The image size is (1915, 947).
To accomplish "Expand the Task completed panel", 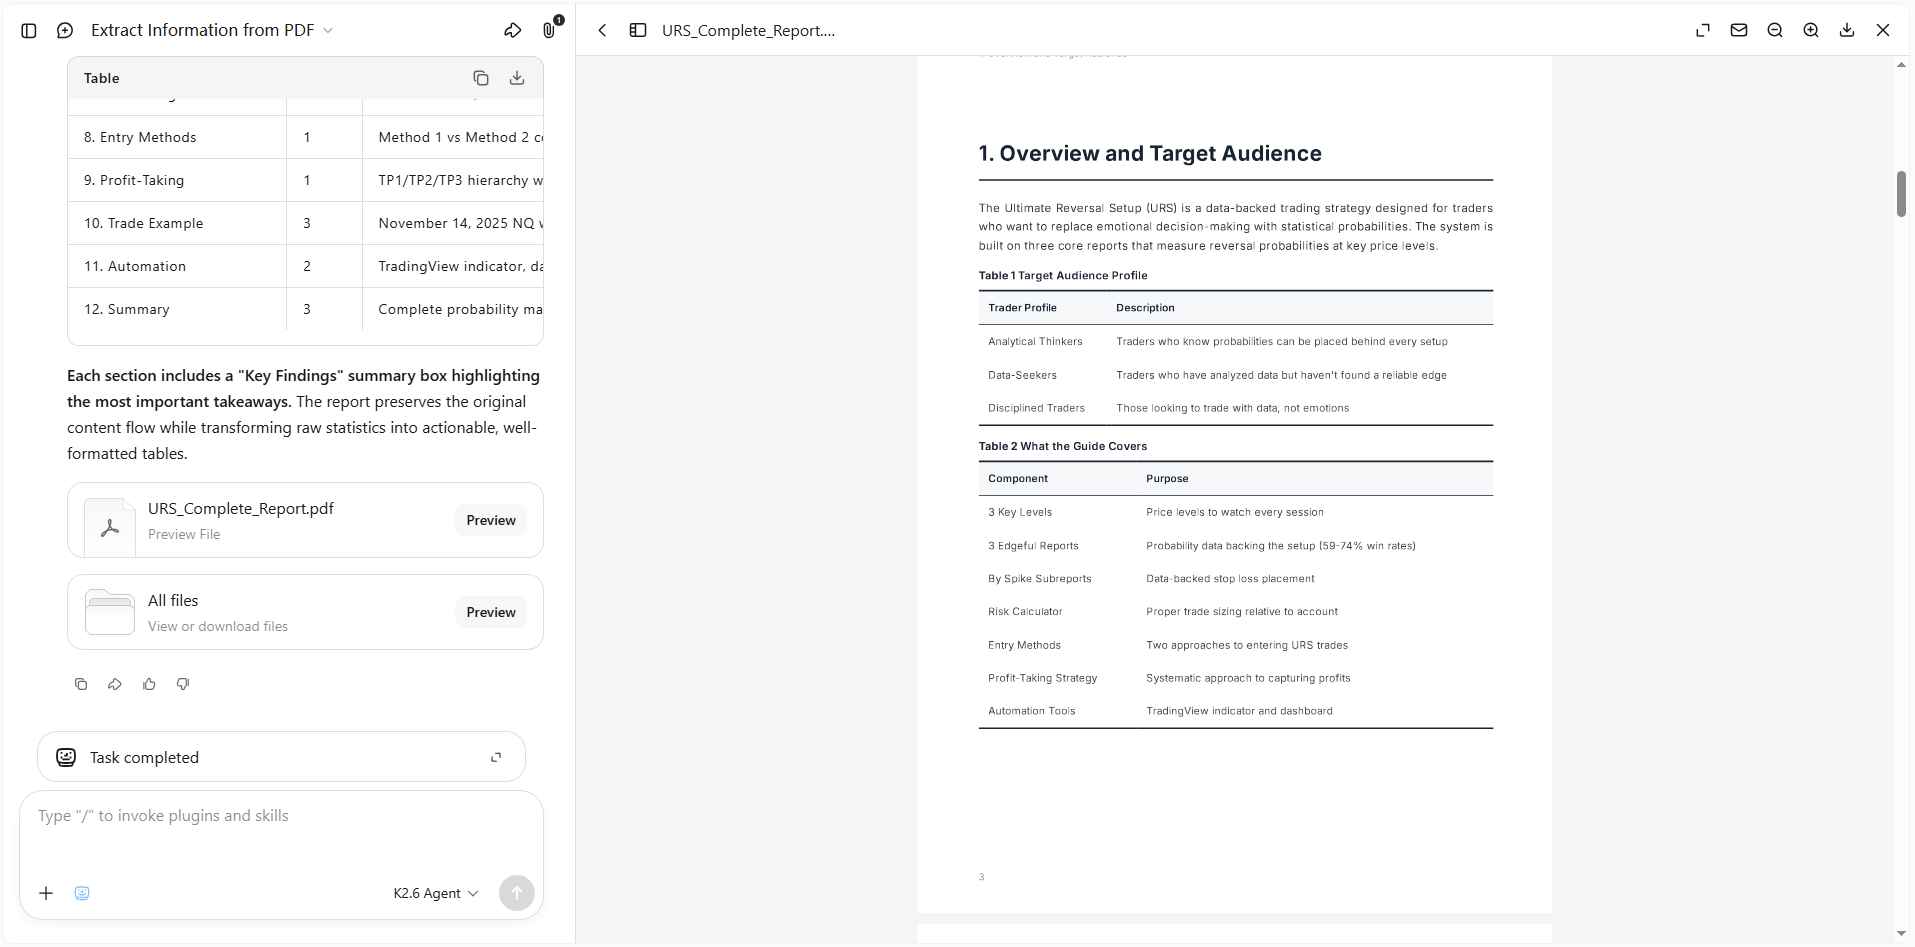I will (496, 757).
